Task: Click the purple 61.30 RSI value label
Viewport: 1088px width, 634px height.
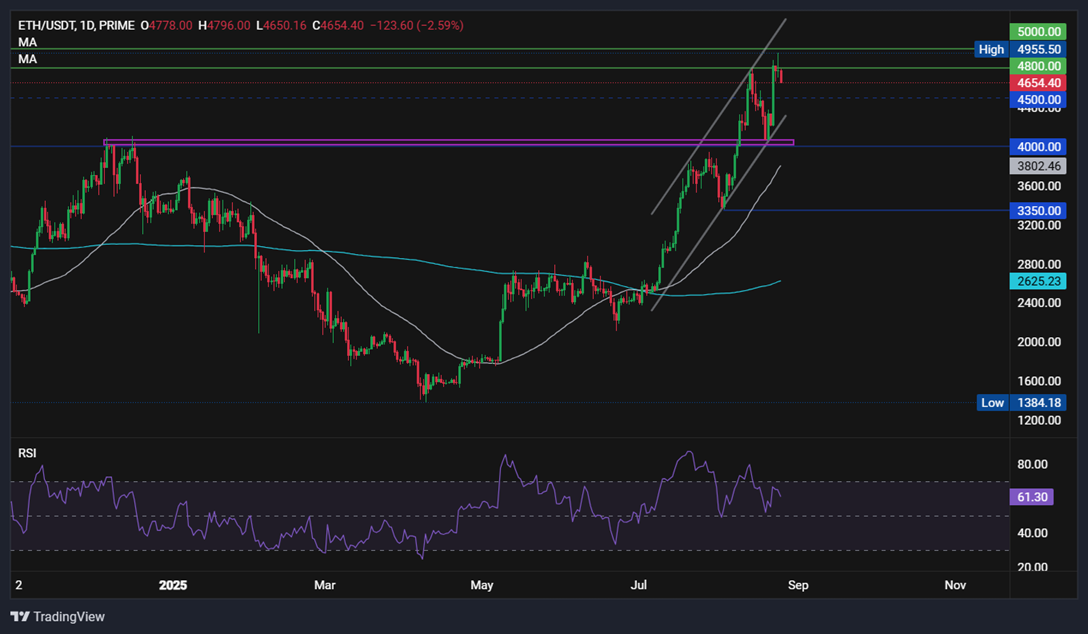Action: (1032, 497)
